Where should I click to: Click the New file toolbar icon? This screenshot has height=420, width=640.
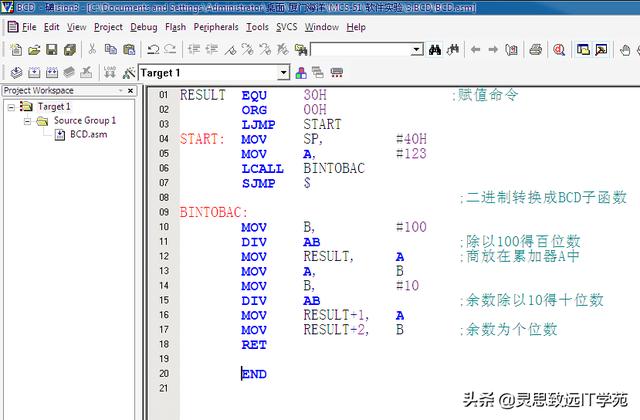(16, 50)
